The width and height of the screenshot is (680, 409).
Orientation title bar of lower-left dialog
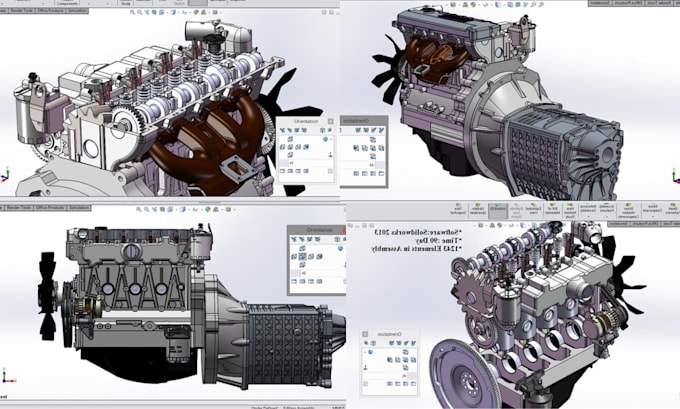click(x=317, y=230)
